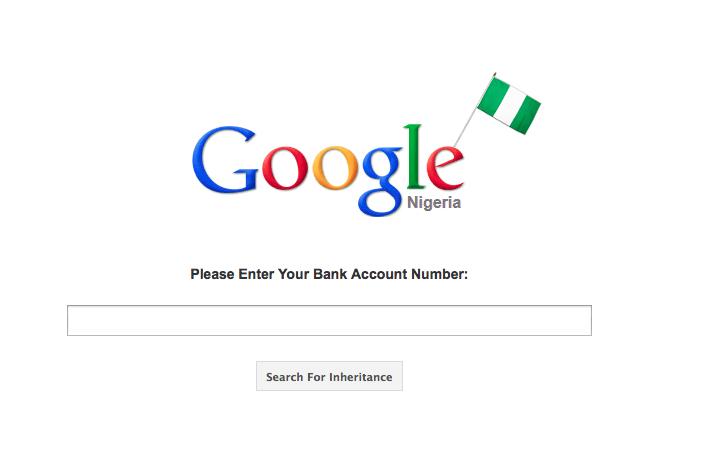Viewport: 701px width, 470px height.
Task: Focus the bank account number input field
Action: (x=329, y=320)
